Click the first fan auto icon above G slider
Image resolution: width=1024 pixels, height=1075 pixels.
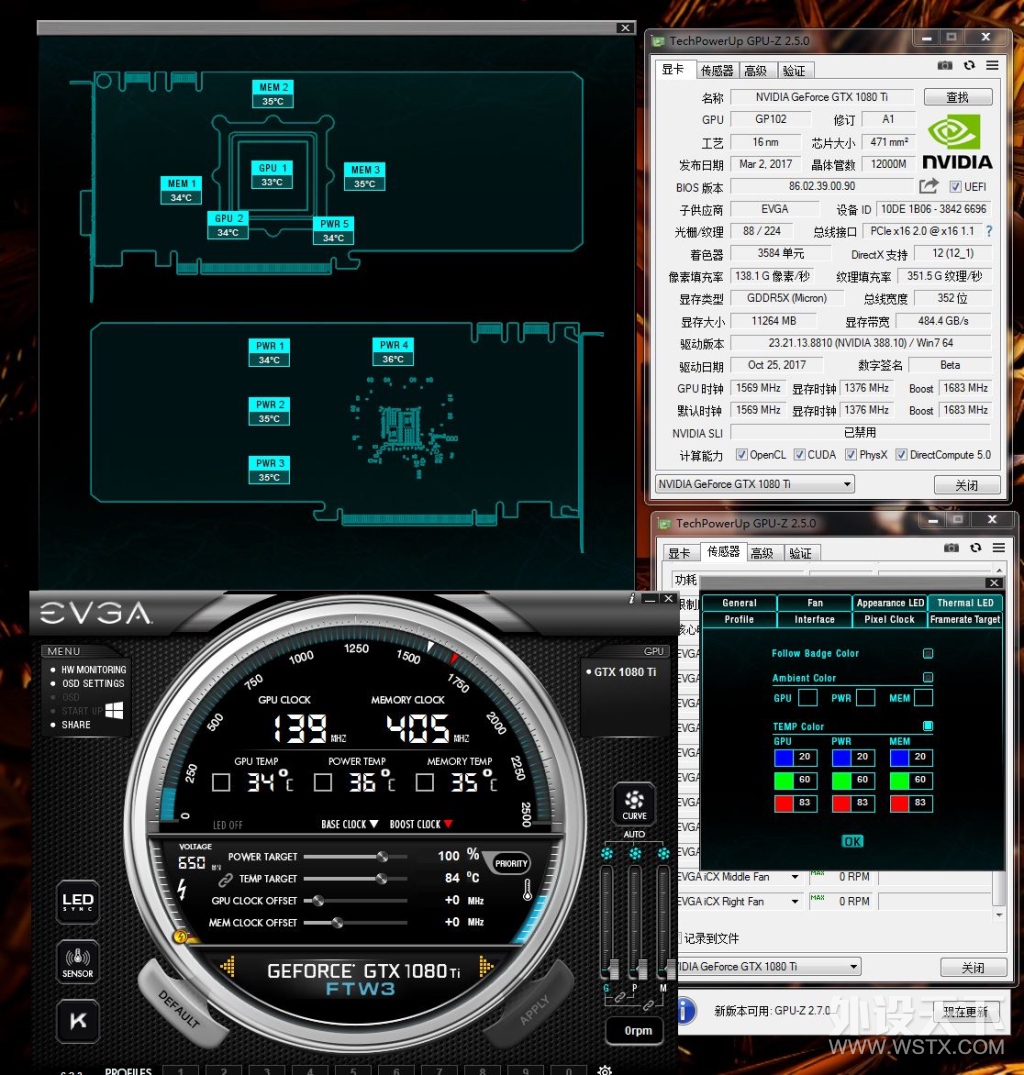coord(607,854)
